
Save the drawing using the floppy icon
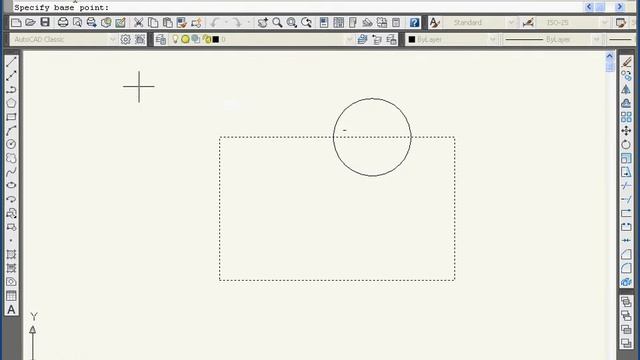pyautogui.click(x=45, y=22)
